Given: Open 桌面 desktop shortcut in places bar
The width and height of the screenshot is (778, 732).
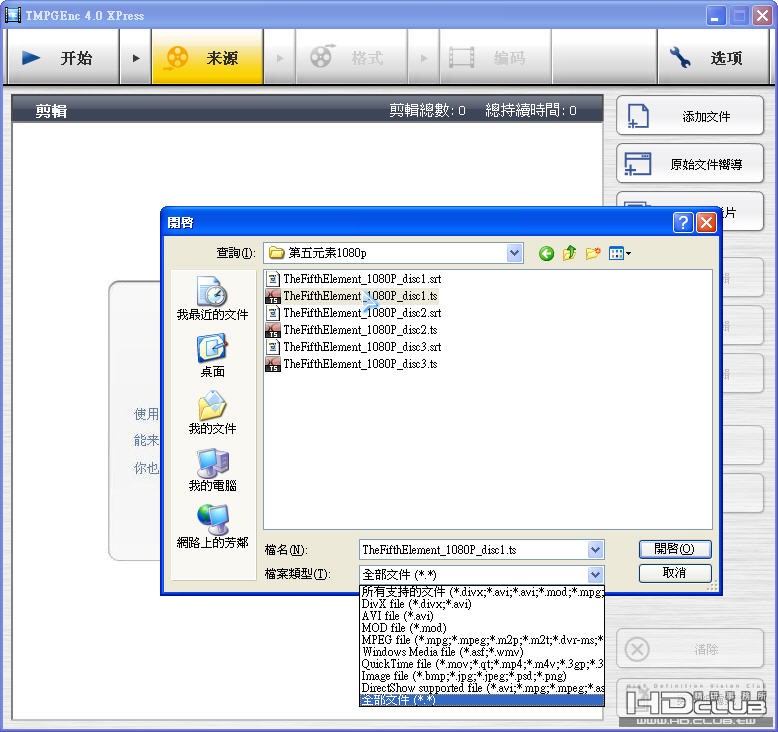Looking at the screenshot, I should [212, 356].
